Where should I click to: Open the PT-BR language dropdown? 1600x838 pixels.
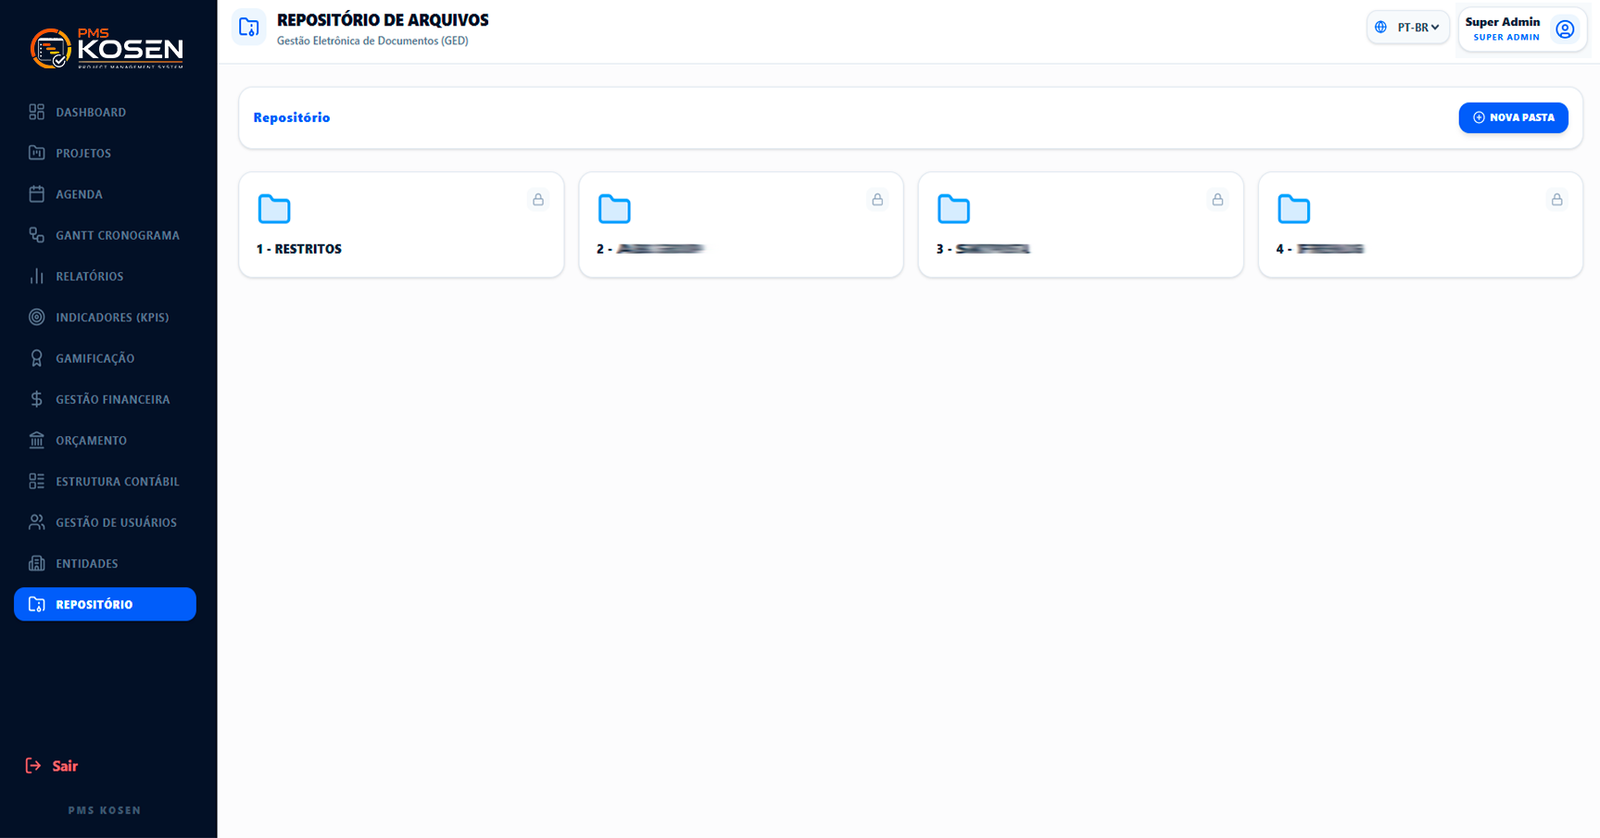click(1408, 27)
